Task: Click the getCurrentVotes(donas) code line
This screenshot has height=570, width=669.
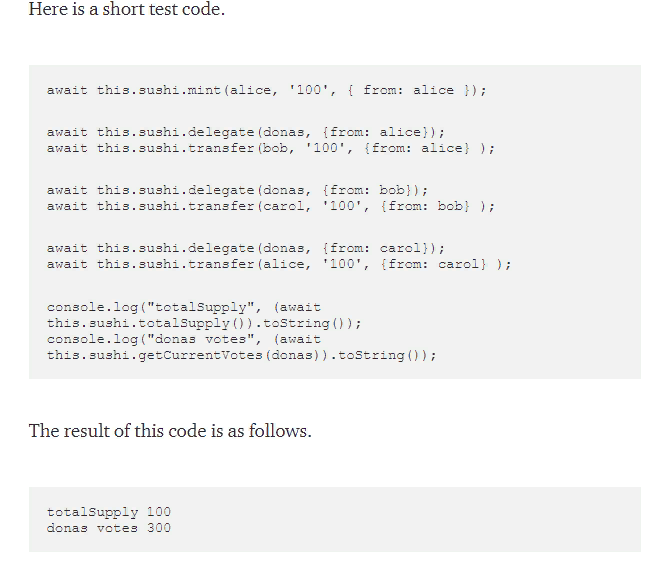Action: (241, 355)
